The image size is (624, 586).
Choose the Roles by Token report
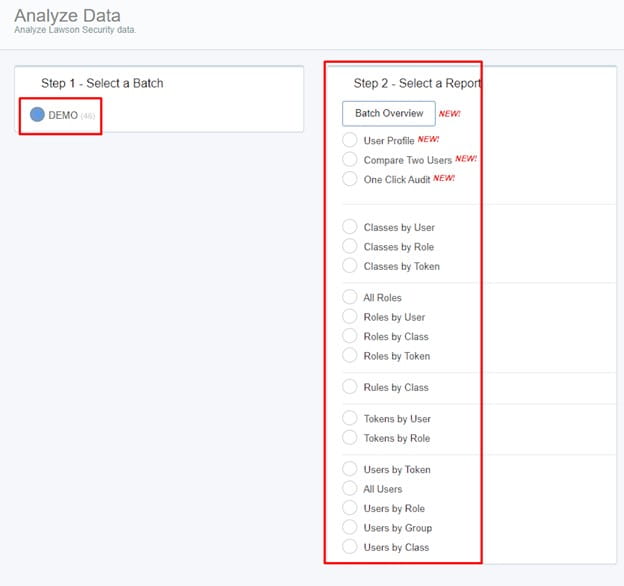point(350,356)
